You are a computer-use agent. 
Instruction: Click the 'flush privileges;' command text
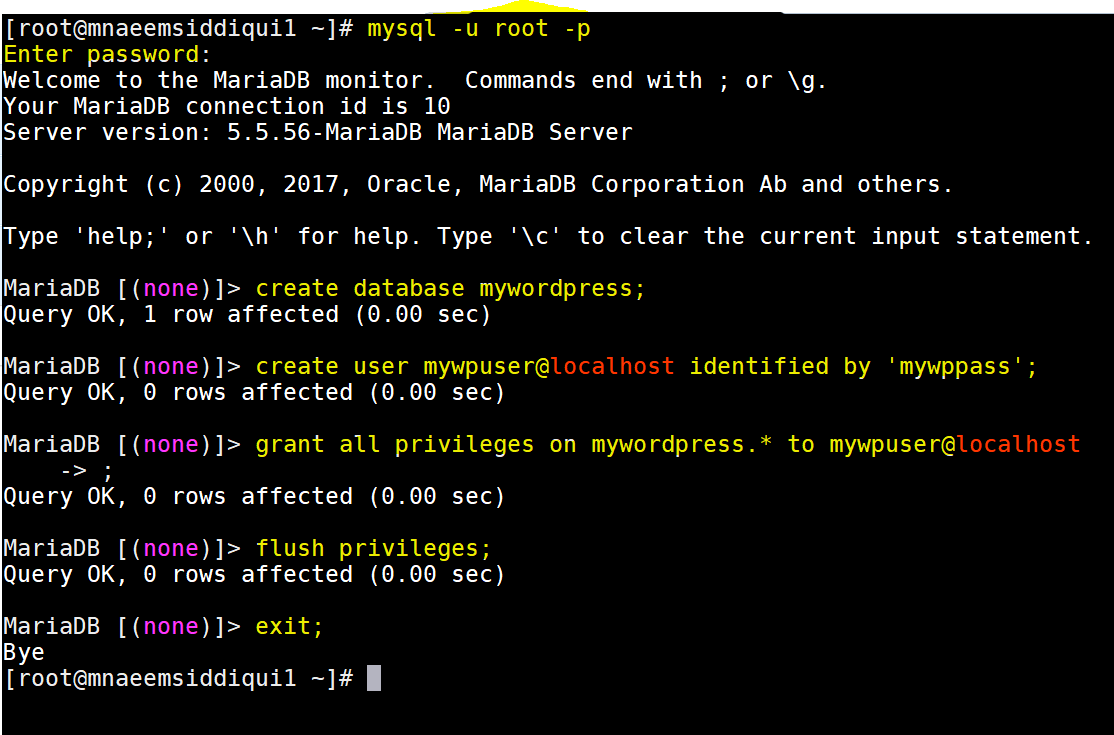373,548
